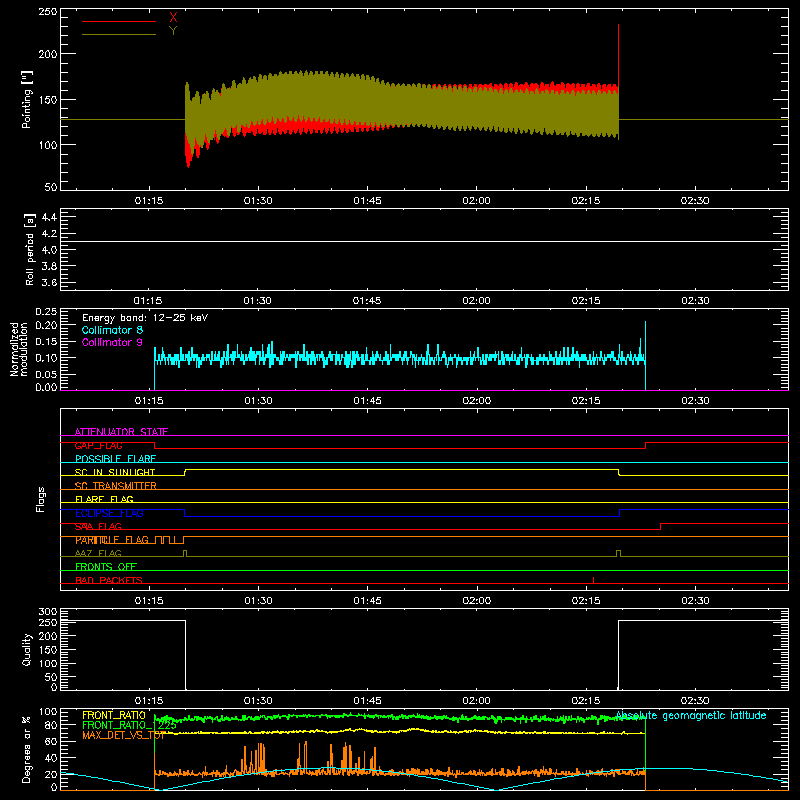
Task: Select the ECLIPSE_FLAG label
Action: (x=109, y=513)
